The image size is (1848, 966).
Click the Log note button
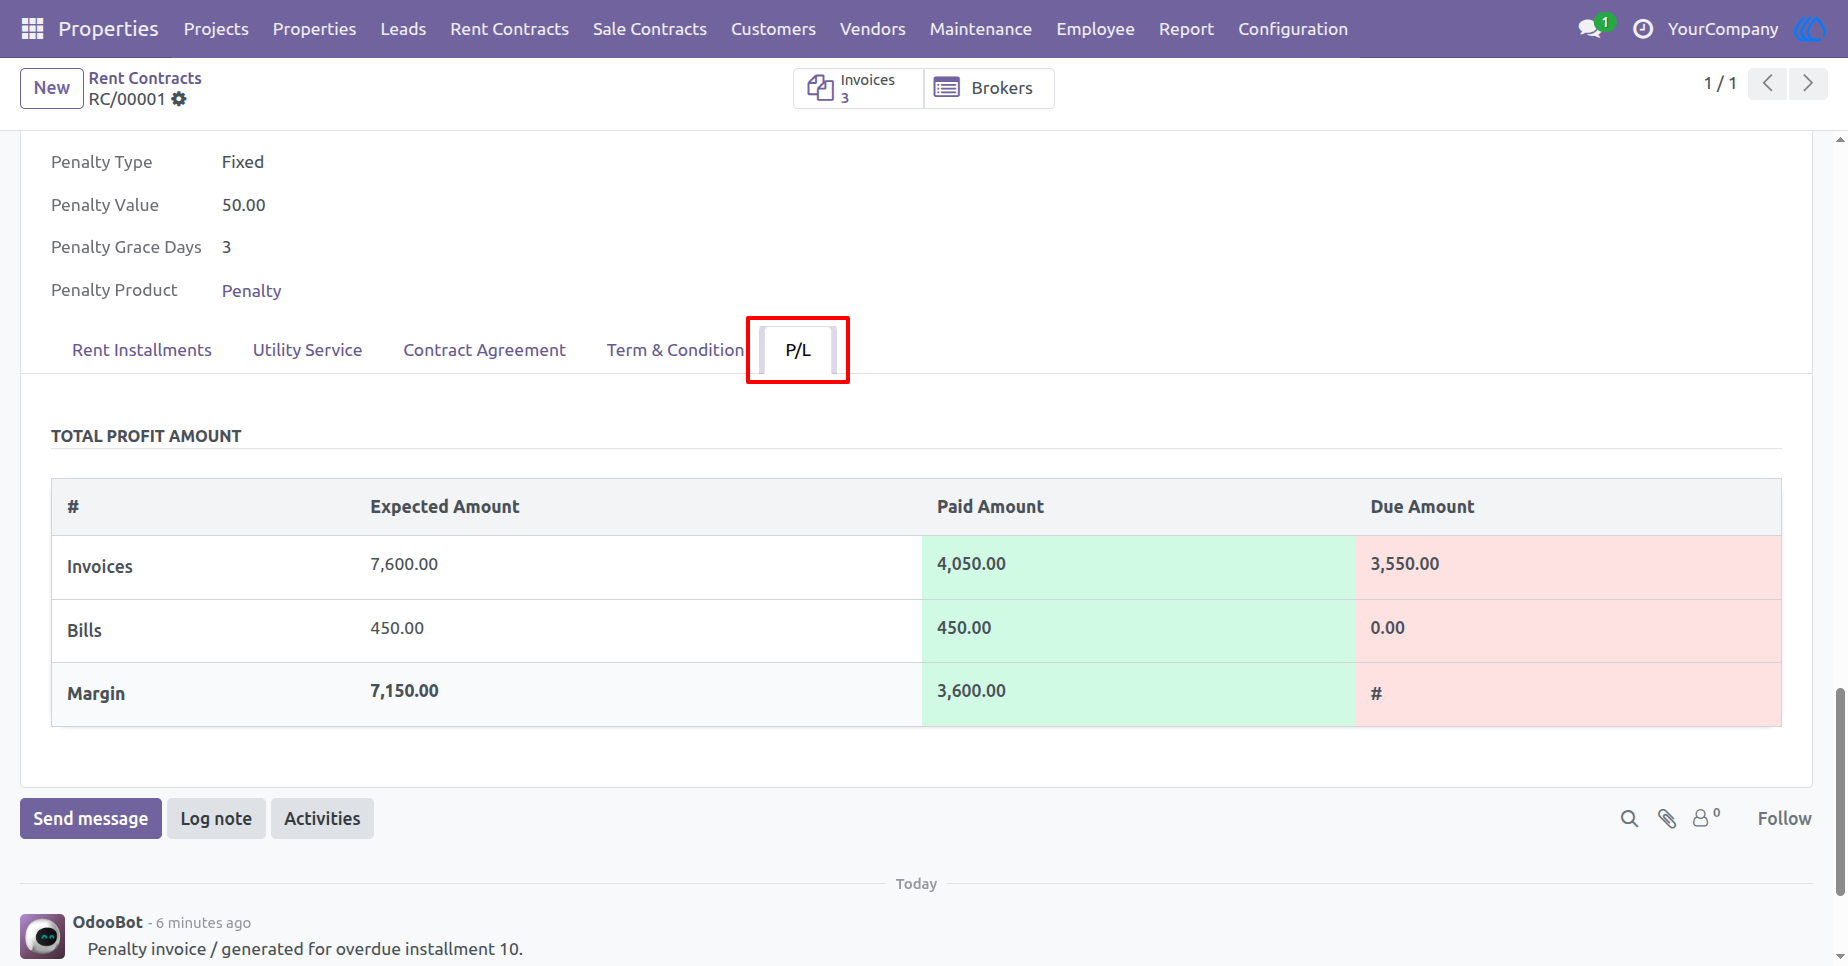[216, 819]
